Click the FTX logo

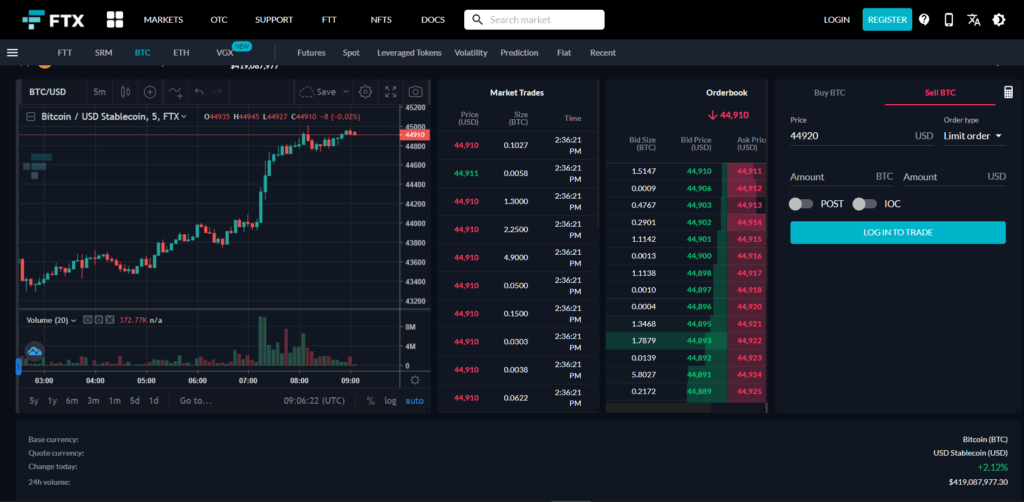[53, 20]
